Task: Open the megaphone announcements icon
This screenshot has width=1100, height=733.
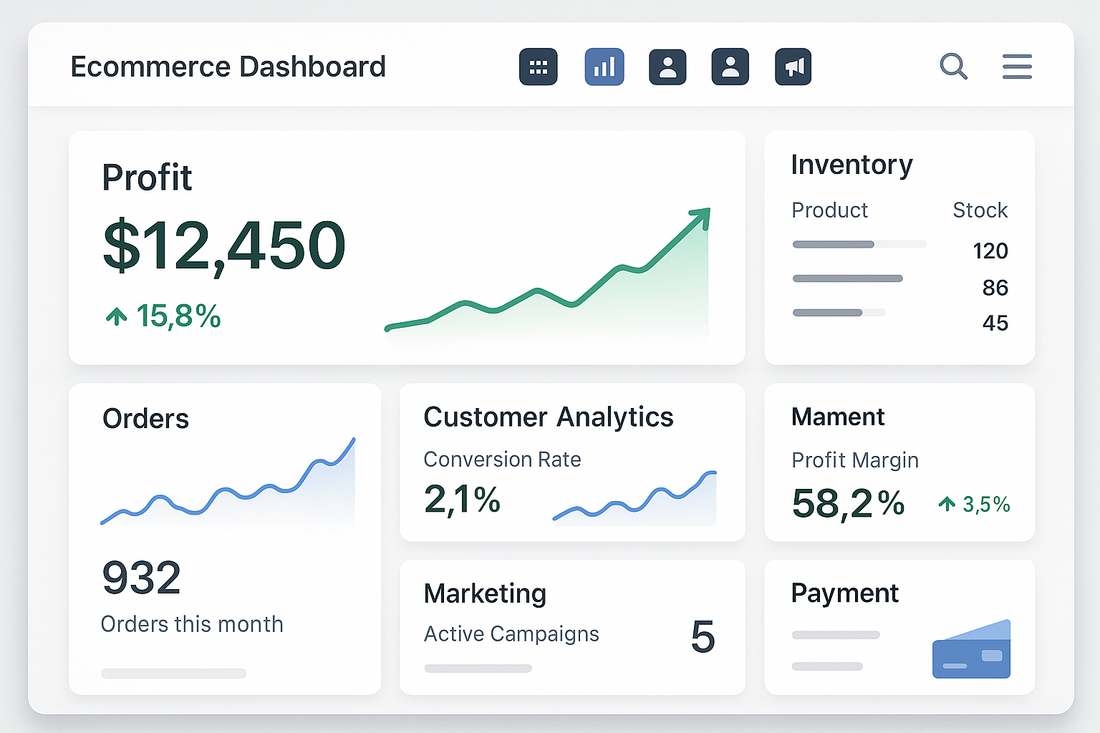Action: coord(793,66)
